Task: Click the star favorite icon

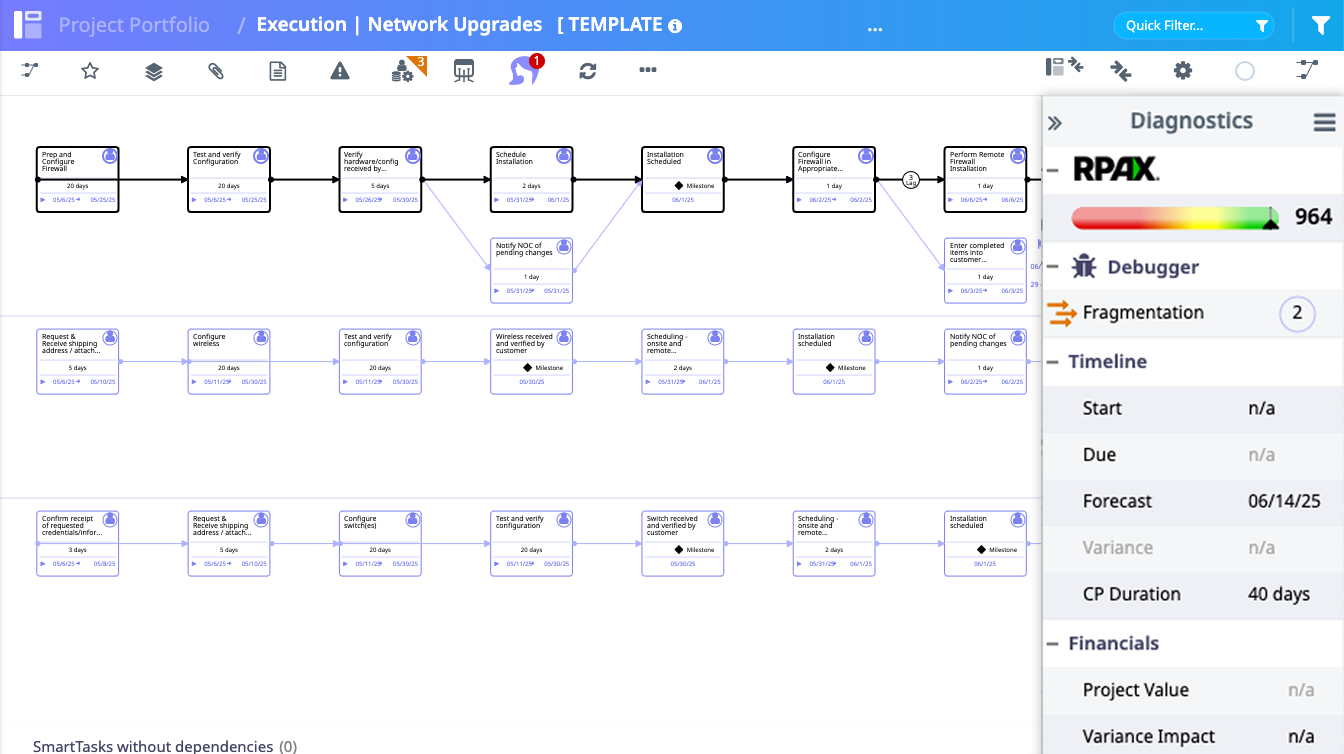Action: tap(90, 70)
